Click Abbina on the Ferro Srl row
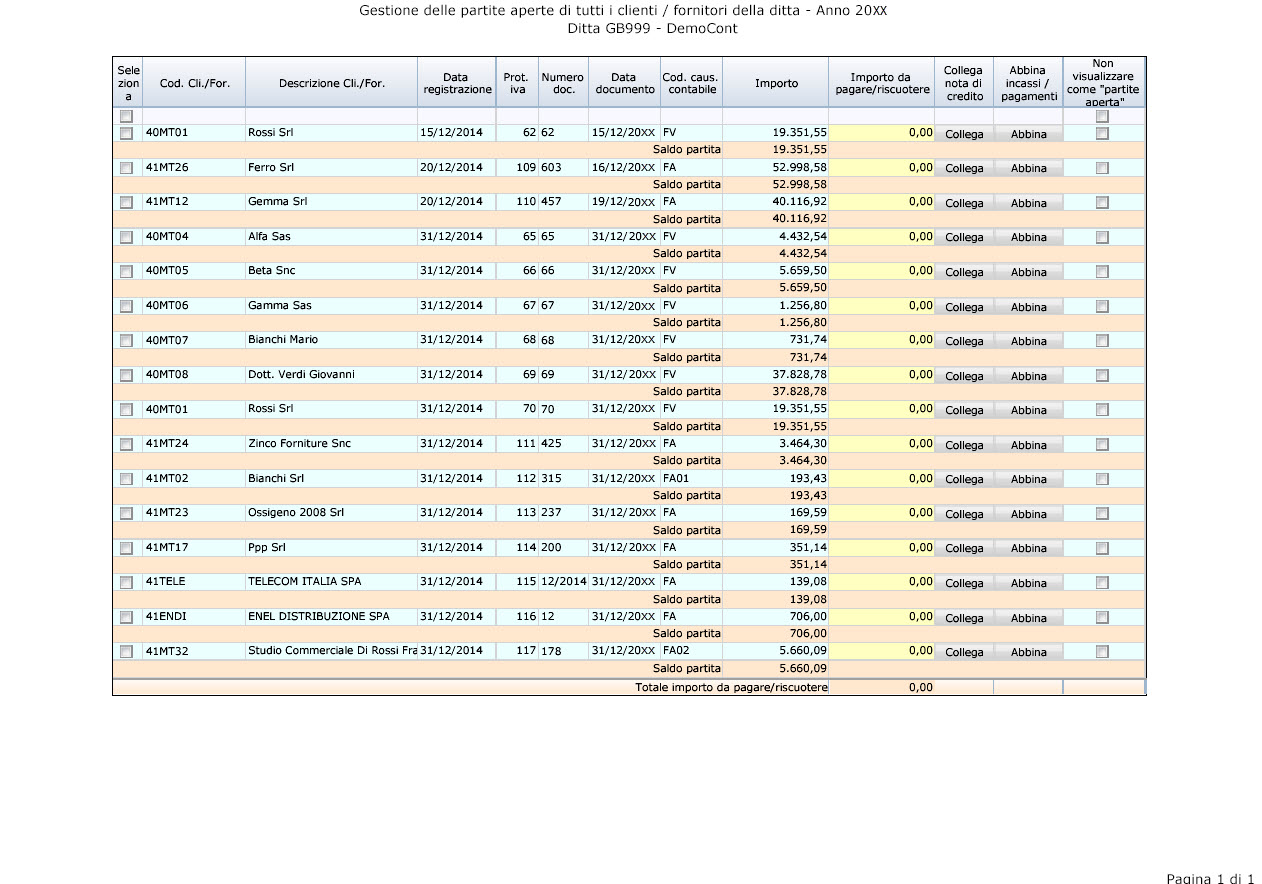Viewport: 1262px width, 884px height. click(x=1028, y=168)
